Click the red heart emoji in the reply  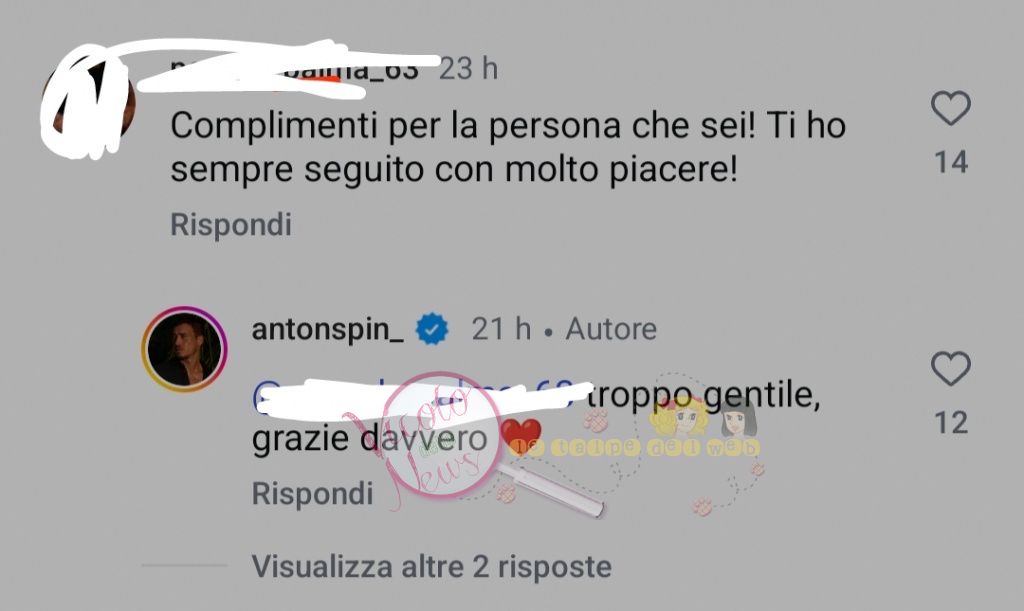pyautogui.click(x=520, y=436)
